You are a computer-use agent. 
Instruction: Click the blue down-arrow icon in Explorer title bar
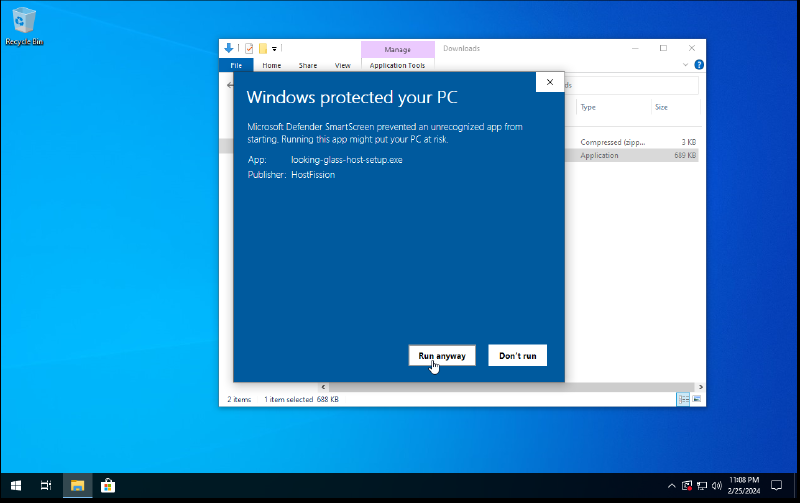[x=229, y=48]
